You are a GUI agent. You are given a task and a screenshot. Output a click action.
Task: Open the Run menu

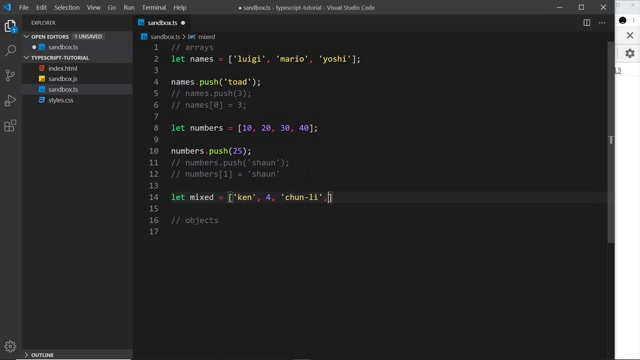tap(129, 7)
